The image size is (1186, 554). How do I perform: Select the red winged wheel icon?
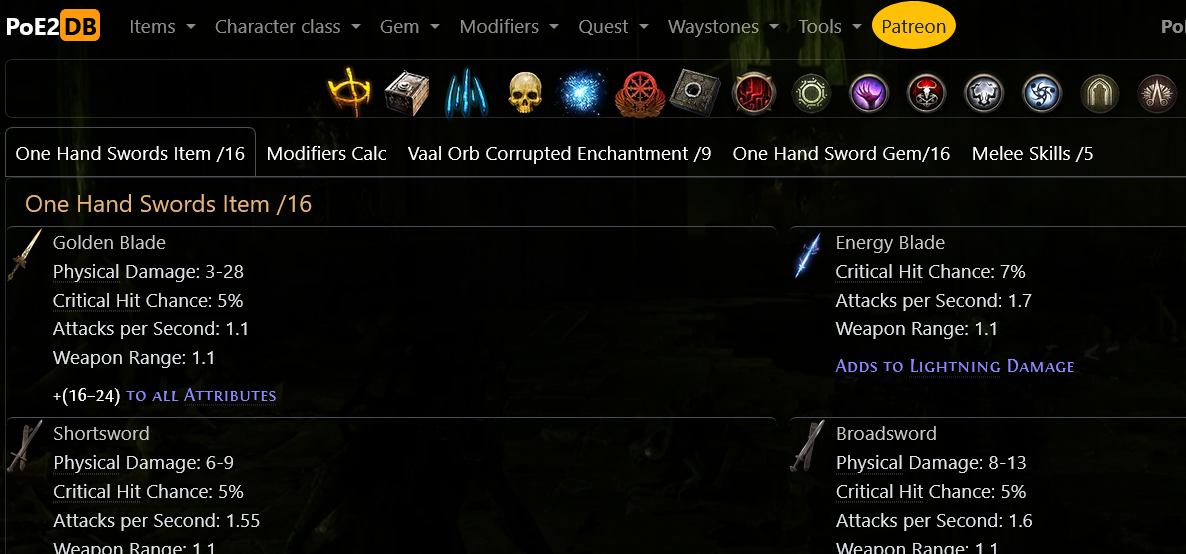(638, 94)
